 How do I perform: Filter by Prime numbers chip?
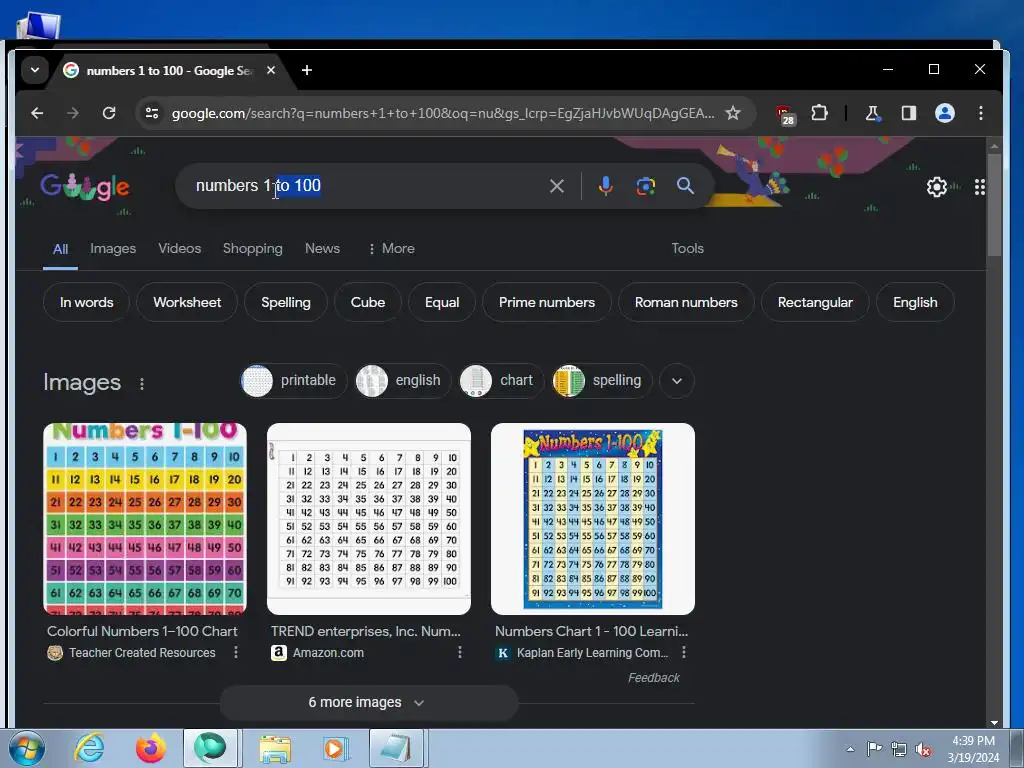(x=547, y=302)
